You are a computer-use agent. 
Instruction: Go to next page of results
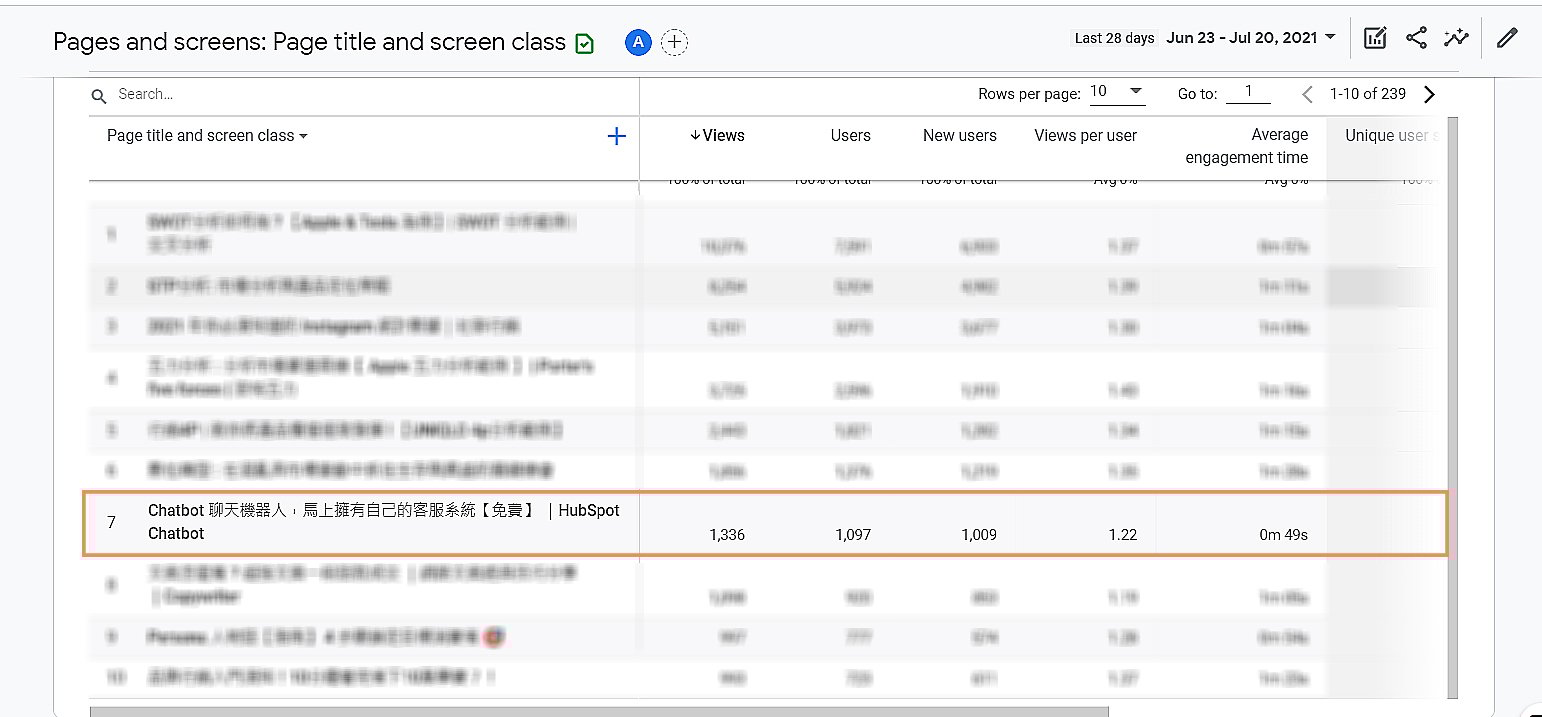pos(1429,94)
